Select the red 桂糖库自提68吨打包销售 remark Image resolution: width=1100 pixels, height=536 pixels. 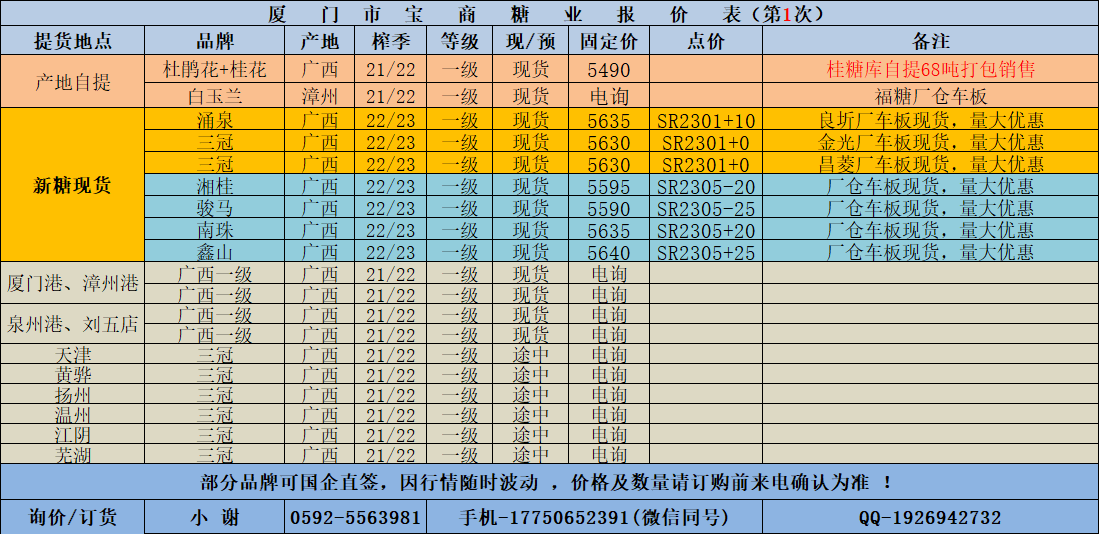pyautogui.click(x=930, y=70)
